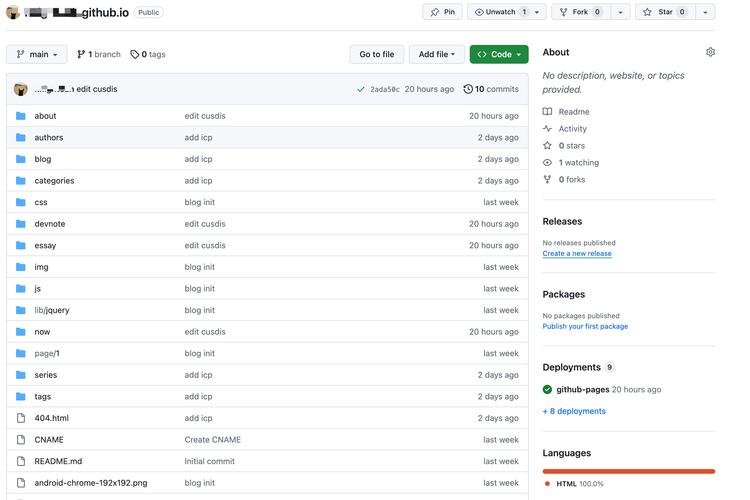Image resolution: width=750 pixels, height=500 pixels.
Task: Click the CNAME file icon
Action: [x=21, y=440]
